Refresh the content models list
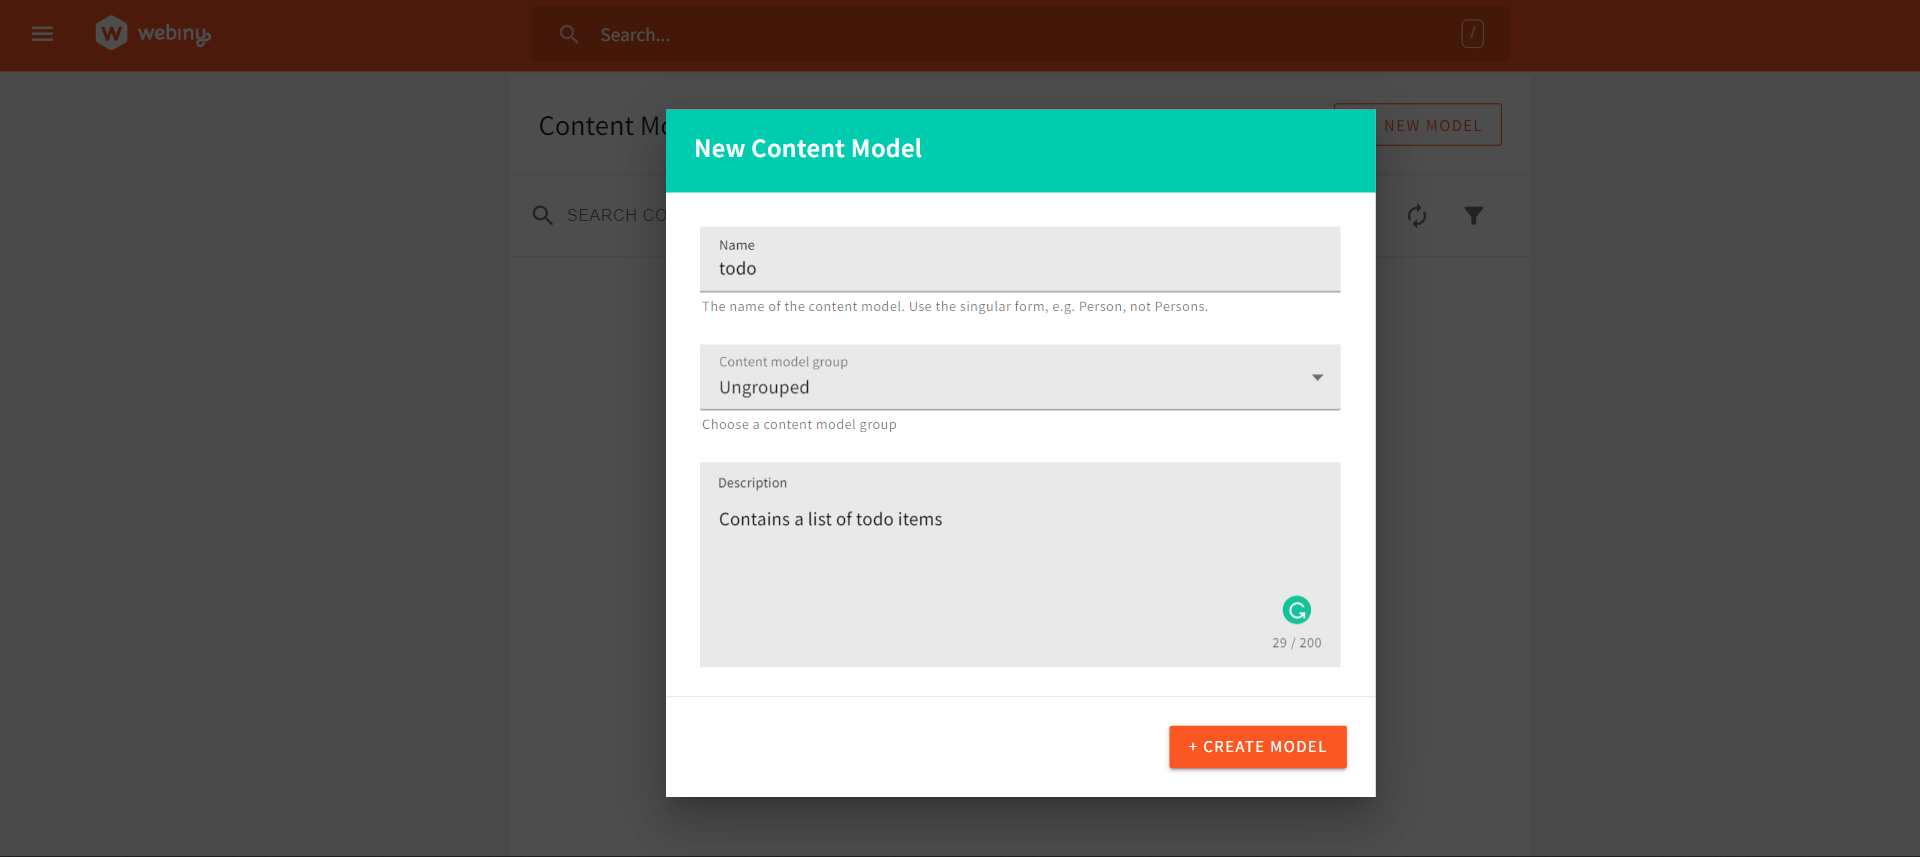This screenshot has height=857, width=1920. point(1416,216)
